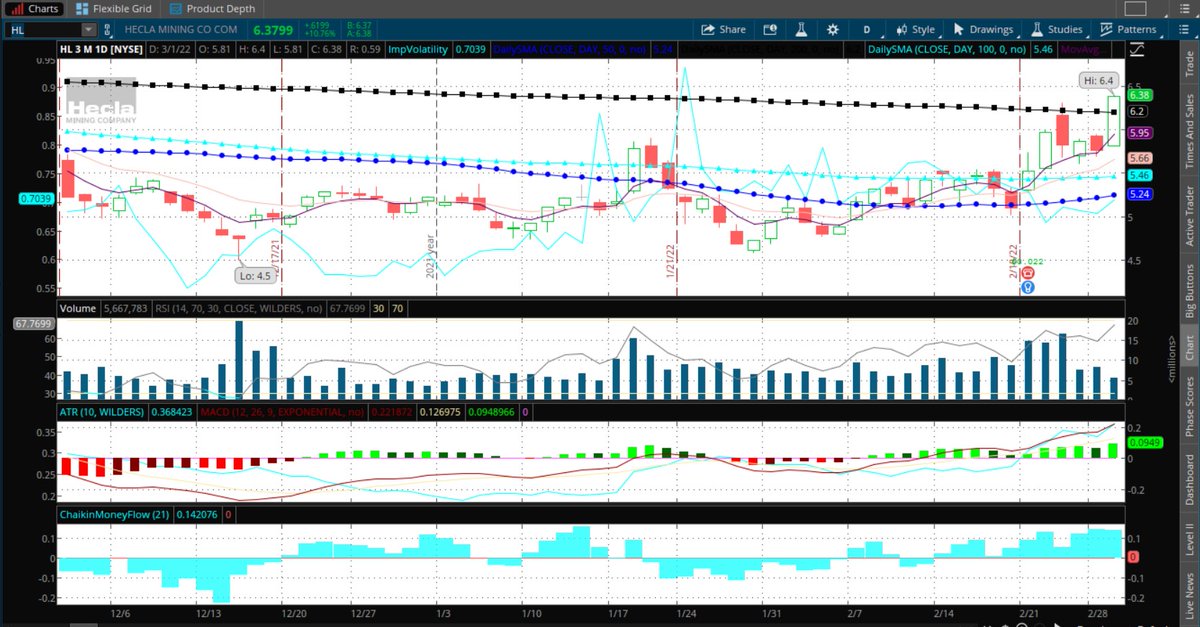Open the Product Depth tab
Viewport: 1200px width, 627px height.
[x=212, y=8]
